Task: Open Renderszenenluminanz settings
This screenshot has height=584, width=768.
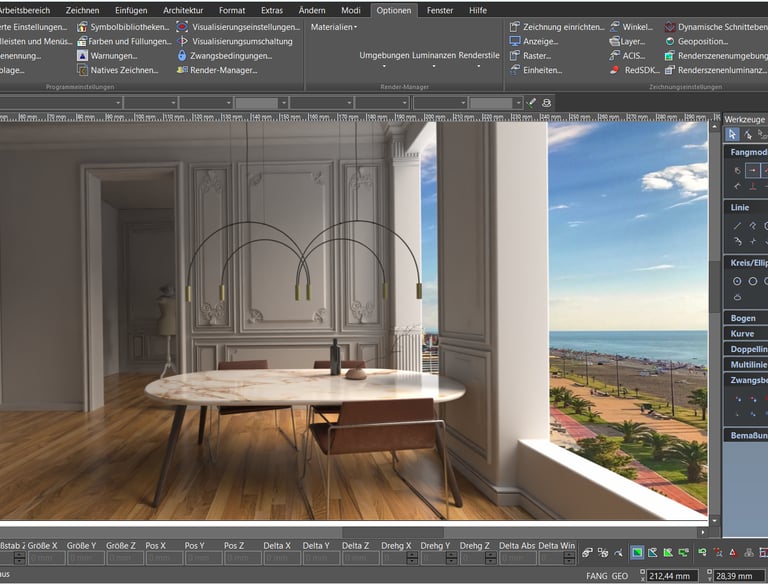Action: tap(716, 70)
